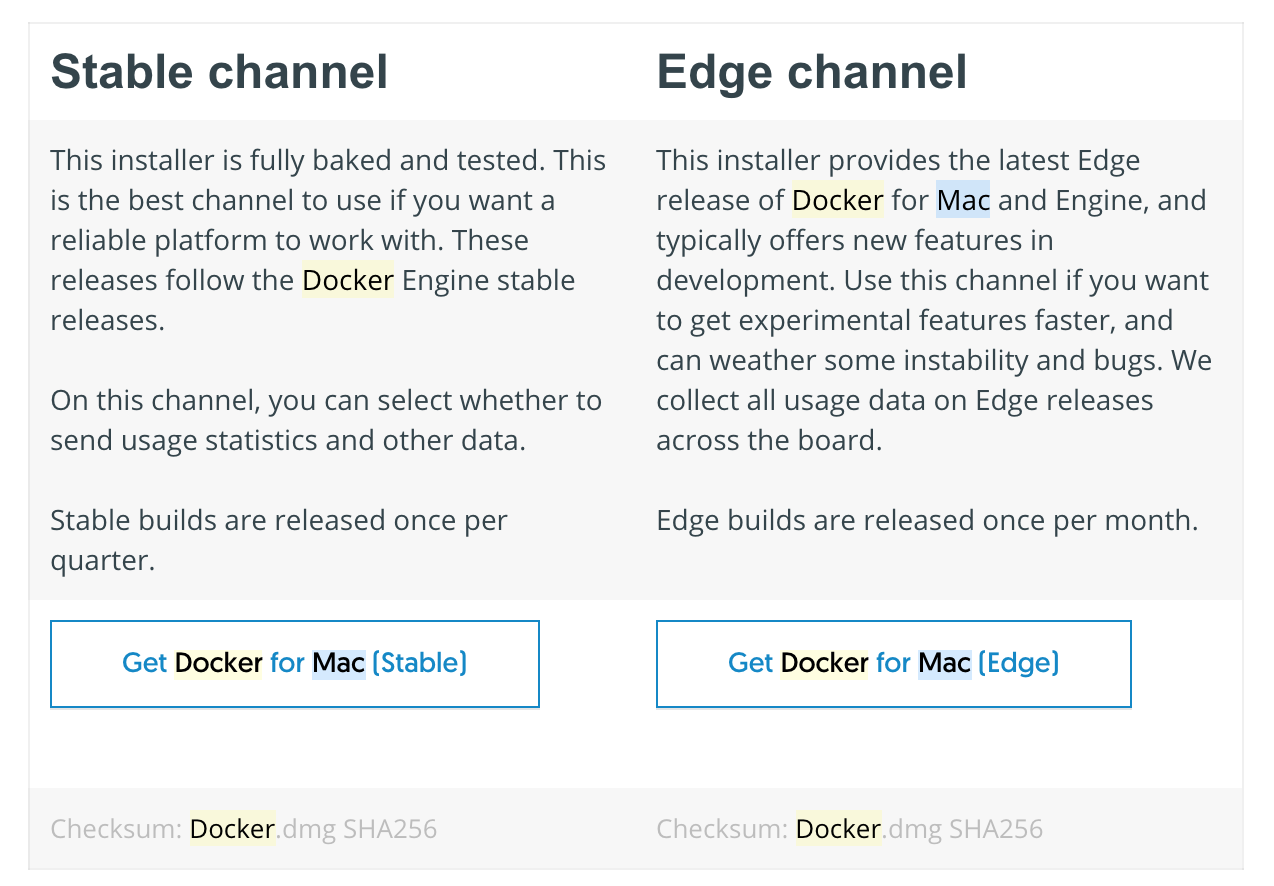This screenshot has width=1274, height=886.
Task: Click highlighted Docker word inside Edge button
Action: 824,663
